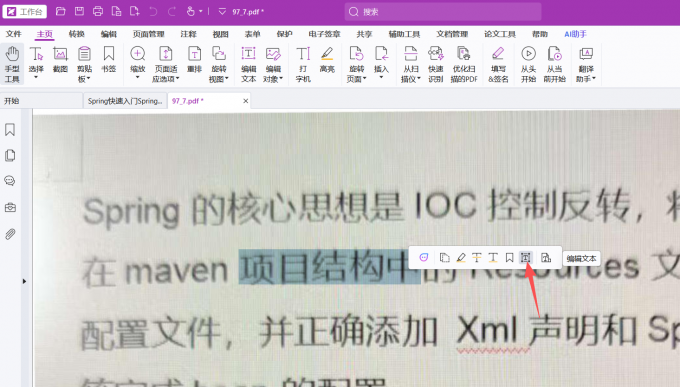Open the AI助手 tab

[x=575, y=34]
